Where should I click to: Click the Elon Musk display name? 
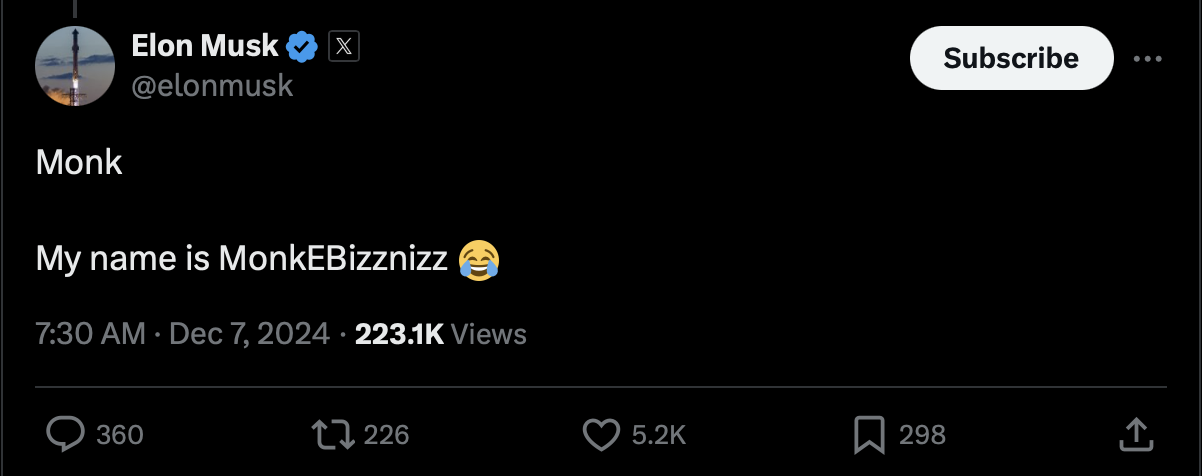tap(205, 45)
